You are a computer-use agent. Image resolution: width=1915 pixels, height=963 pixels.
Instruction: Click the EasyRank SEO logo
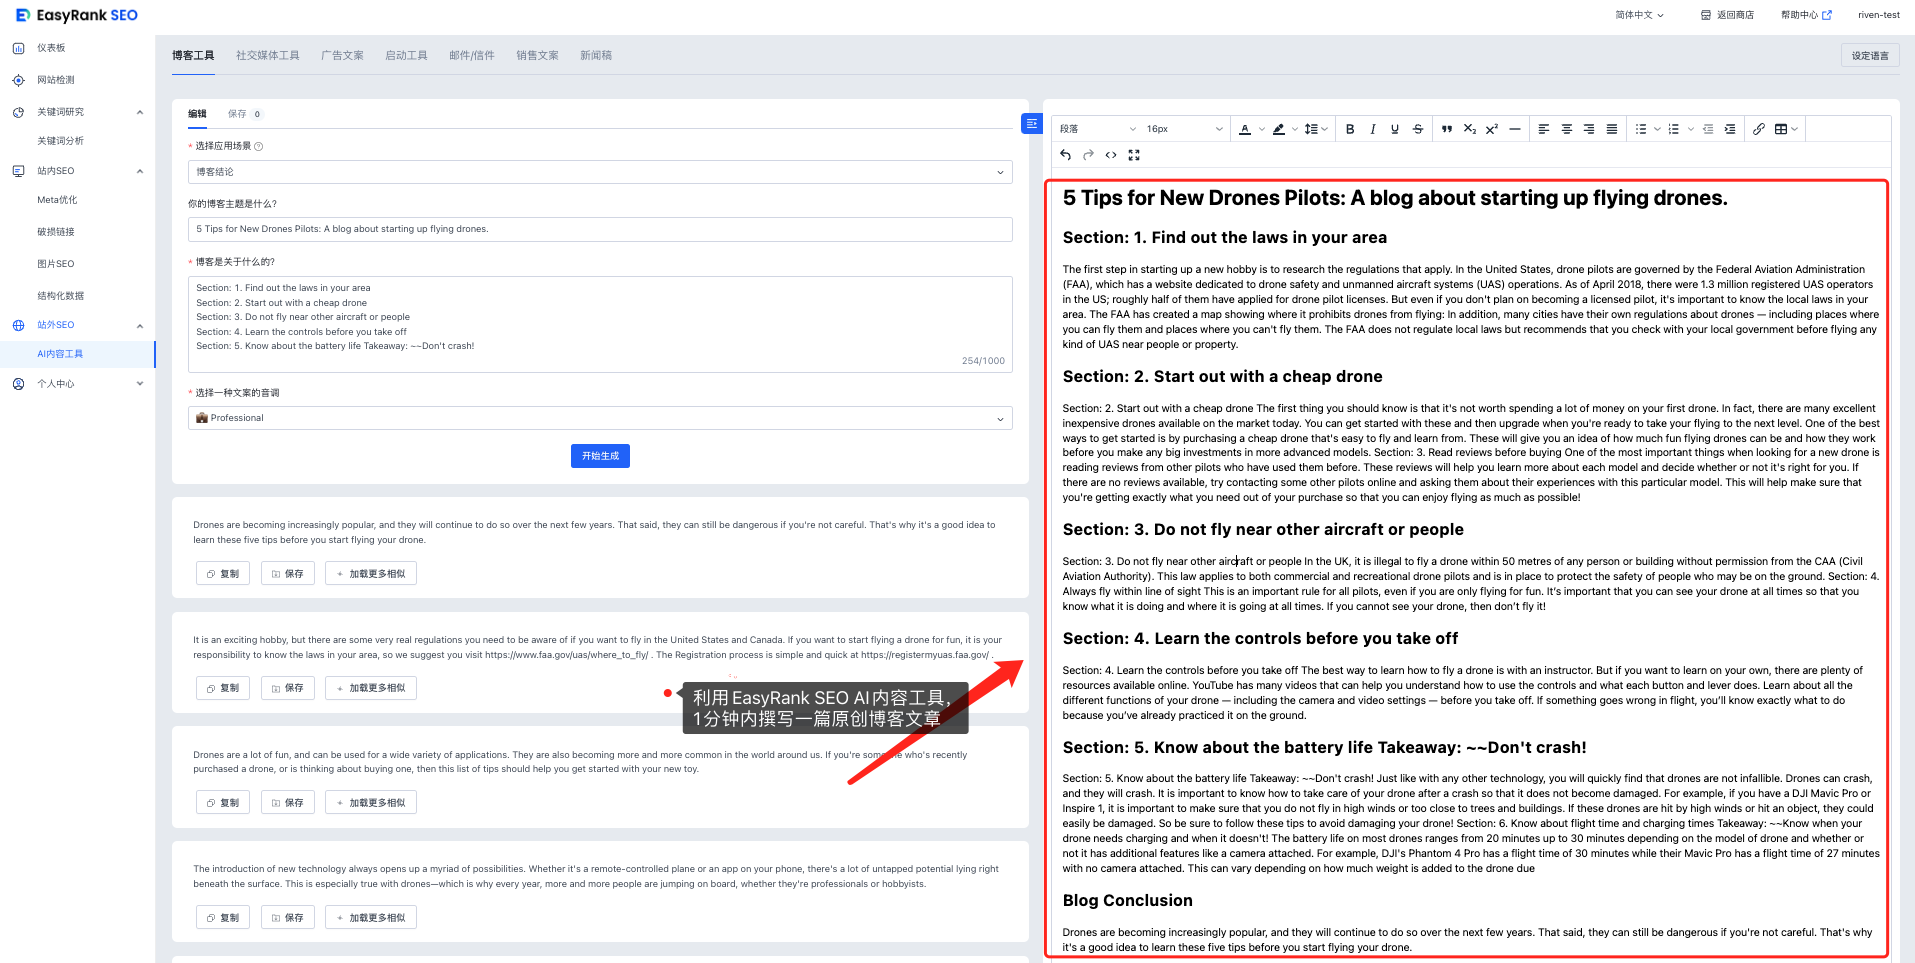coord(77,15)
